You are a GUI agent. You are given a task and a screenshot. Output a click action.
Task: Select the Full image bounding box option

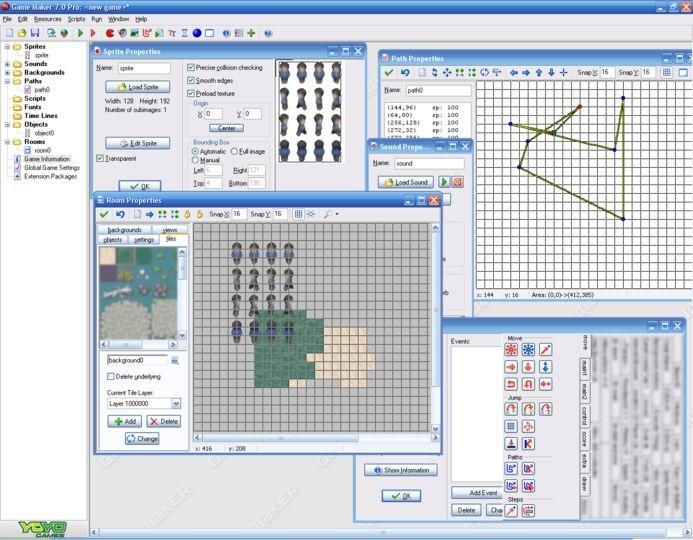click(234, 151)
